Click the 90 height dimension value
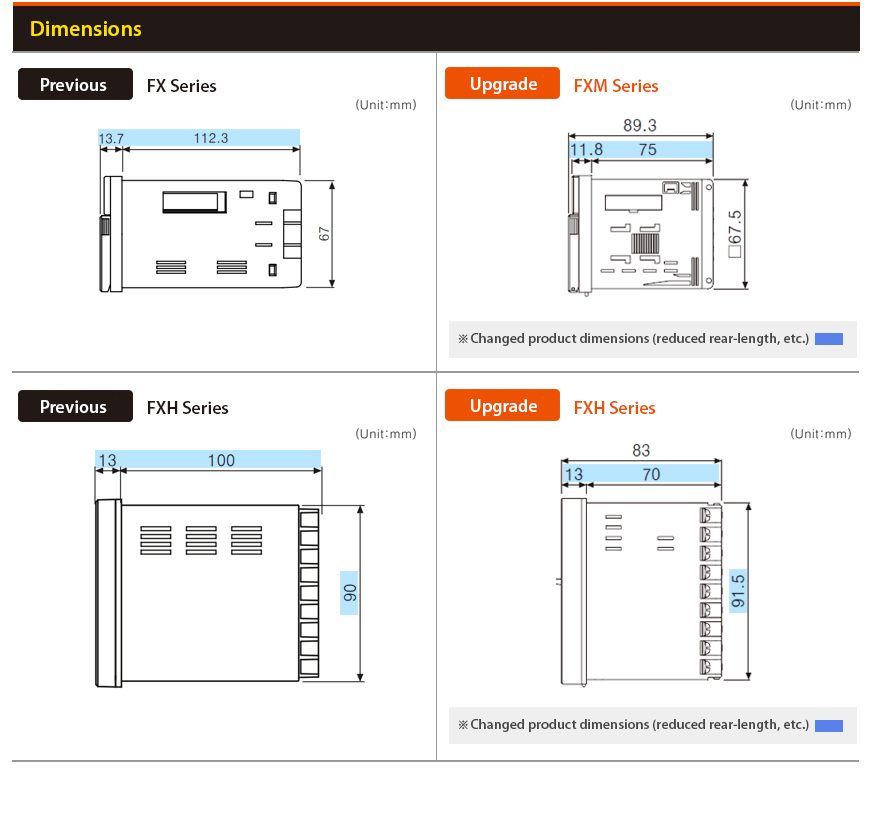This screenshot has height=814, width=870. coord(350,593)
